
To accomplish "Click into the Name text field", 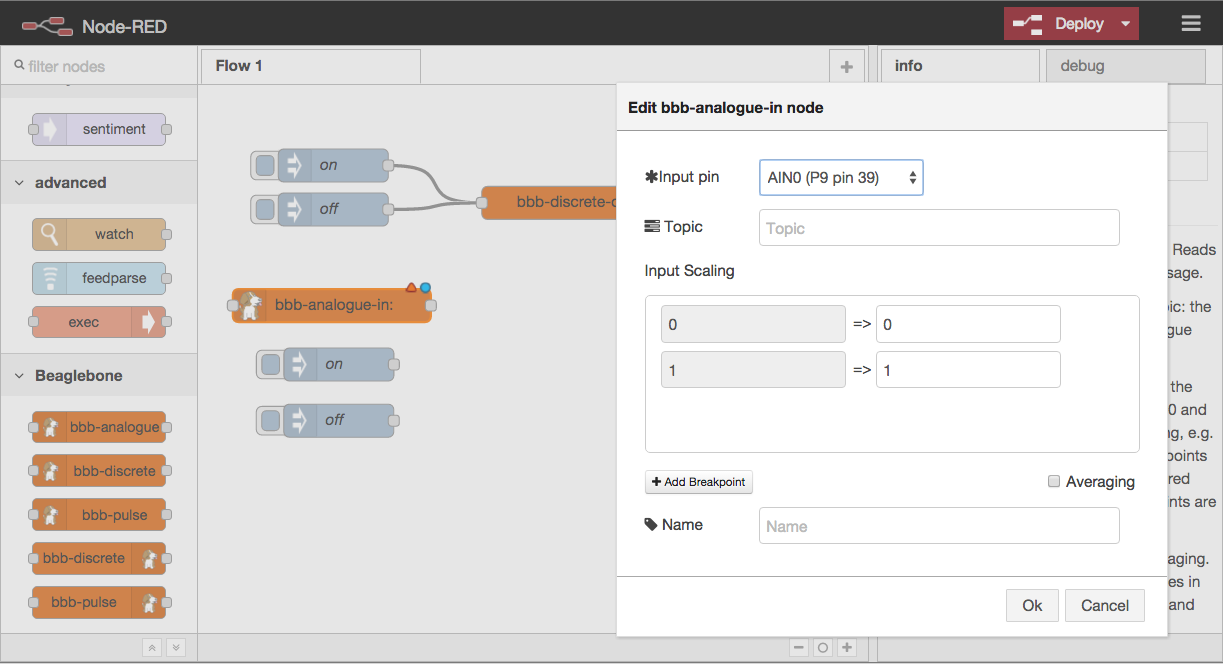I will tap(939, 526).
